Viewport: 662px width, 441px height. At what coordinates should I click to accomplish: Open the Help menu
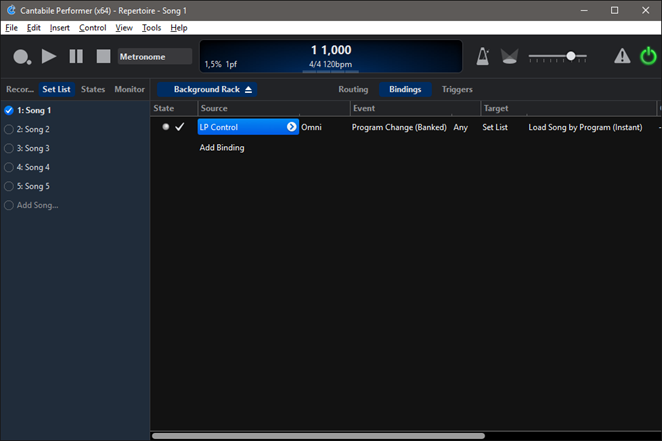179,28
